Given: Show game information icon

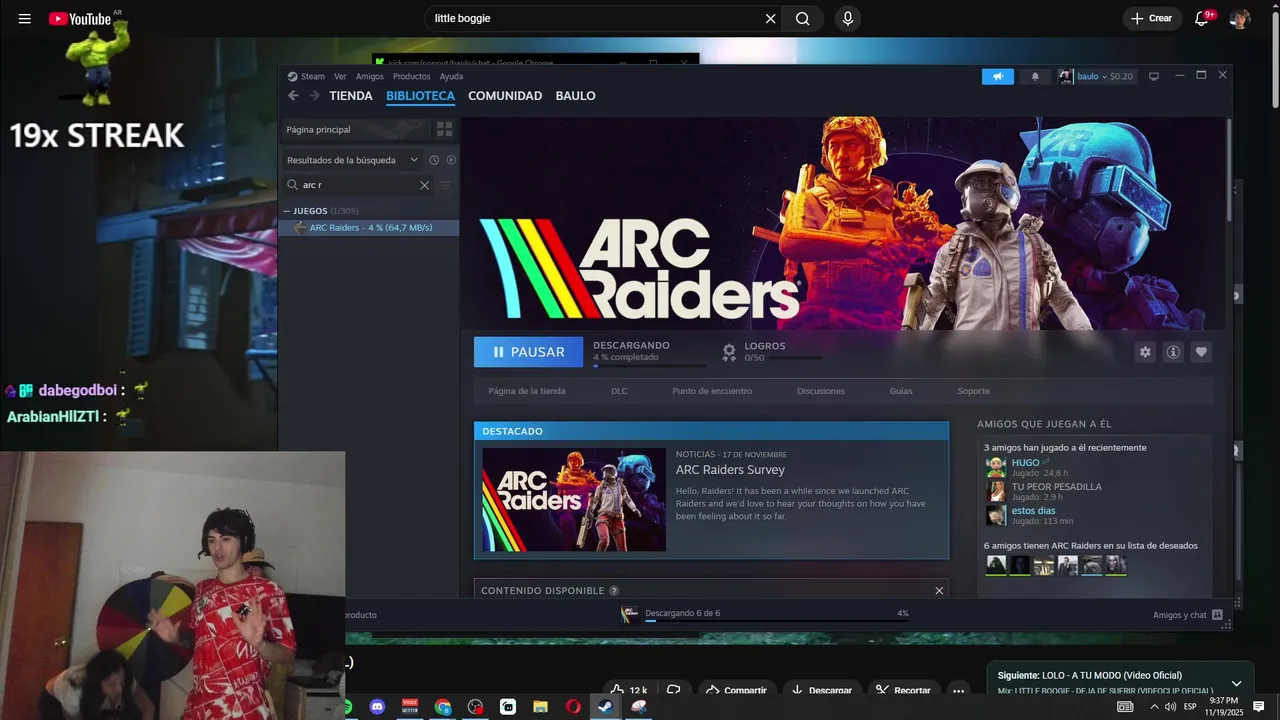Looking at the screenshot, I should point(1173,352).
